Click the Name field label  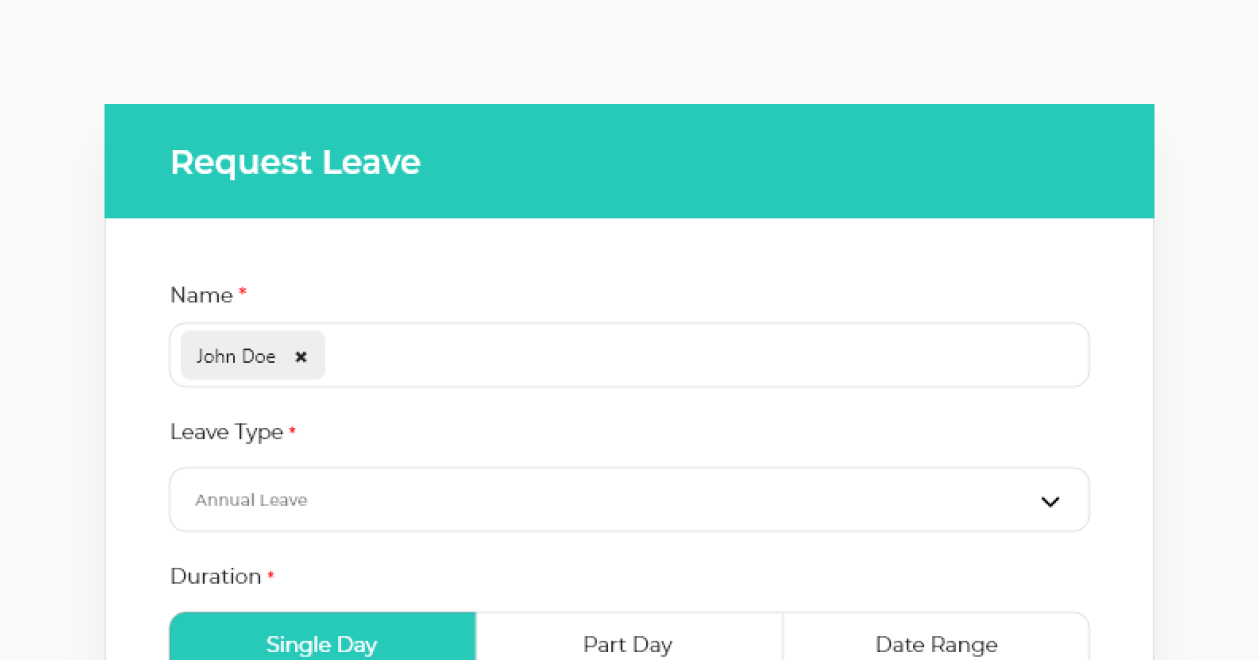coord(201,295)
